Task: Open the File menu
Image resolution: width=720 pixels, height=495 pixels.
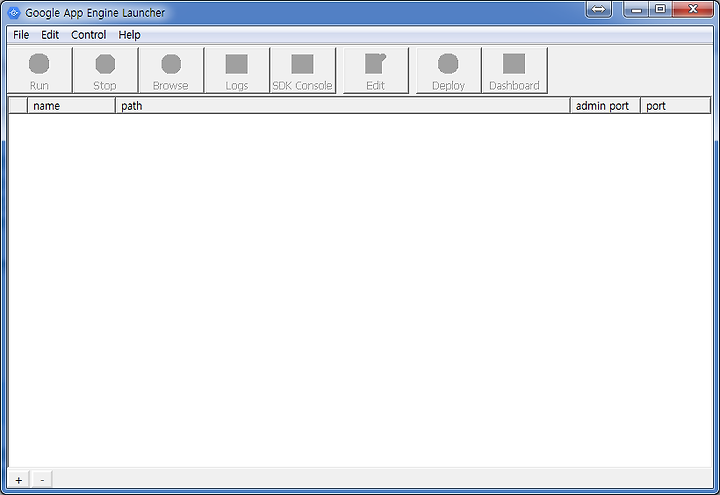Action: (21, 35)
